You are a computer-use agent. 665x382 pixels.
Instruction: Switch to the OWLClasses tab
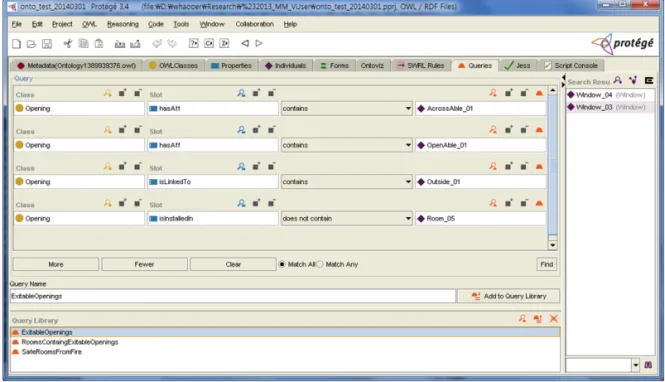(x=173, y=65)
